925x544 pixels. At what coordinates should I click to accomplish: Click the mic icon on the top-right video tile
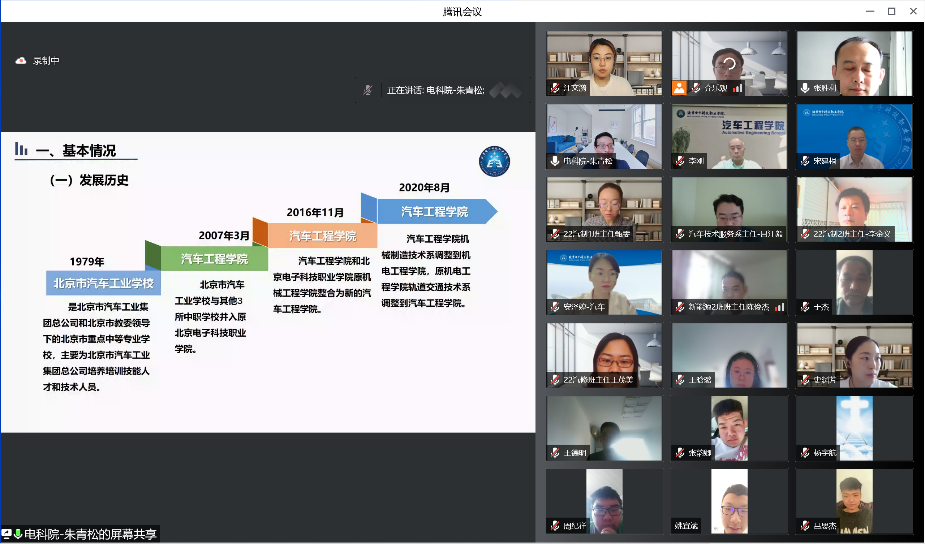[x=804, y=88]
